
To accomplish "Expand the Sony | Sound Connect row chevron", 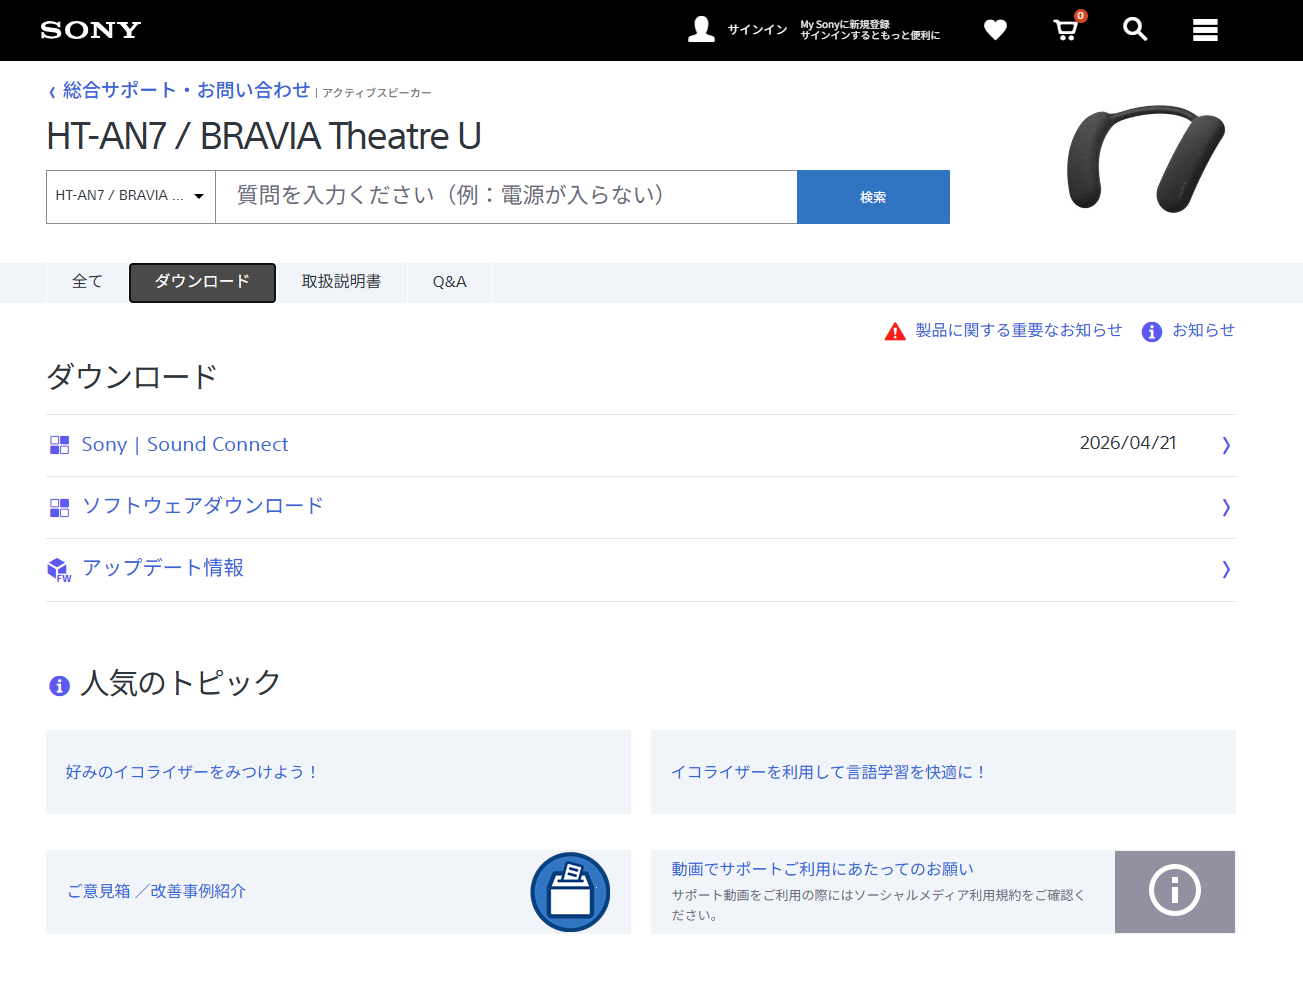I will (x=1226, y=445).
